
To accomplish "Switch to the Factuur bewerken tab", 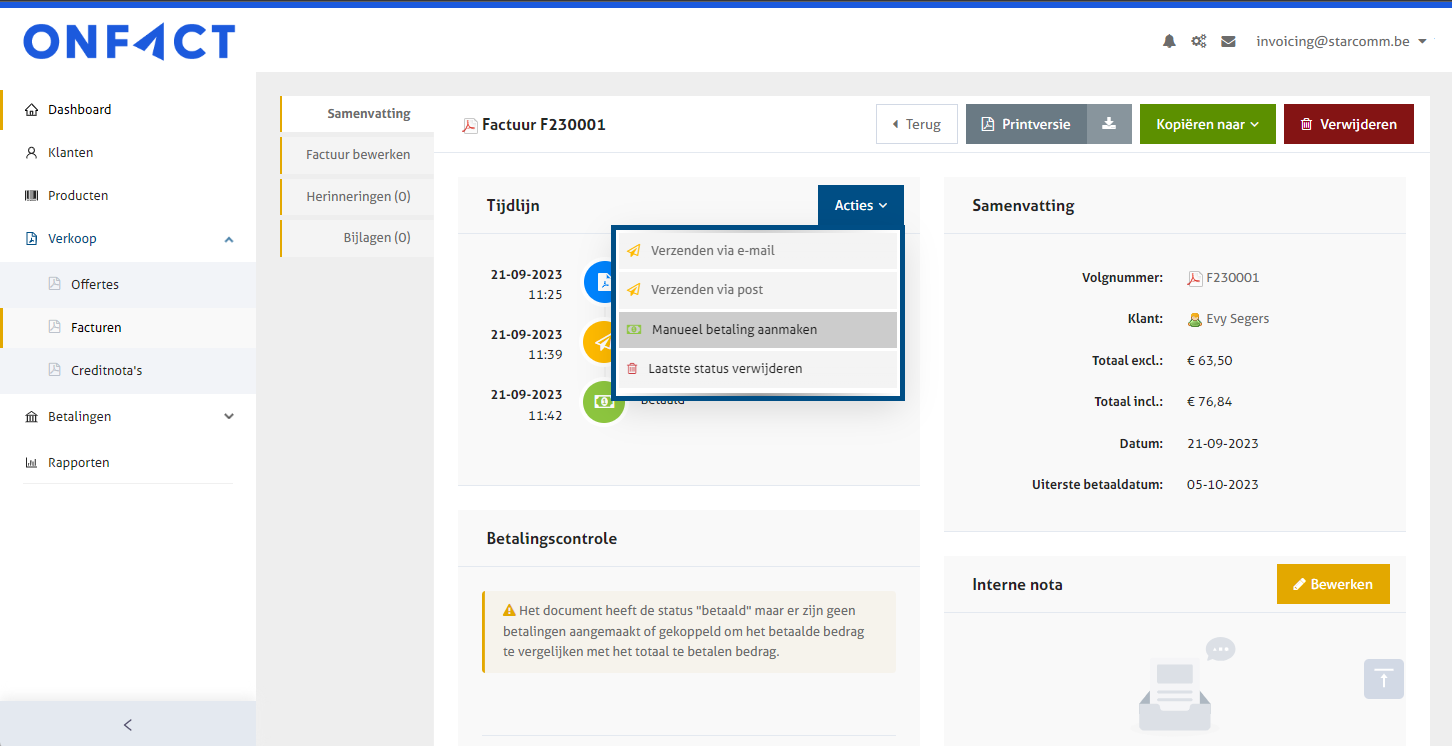I will point(358,155).
